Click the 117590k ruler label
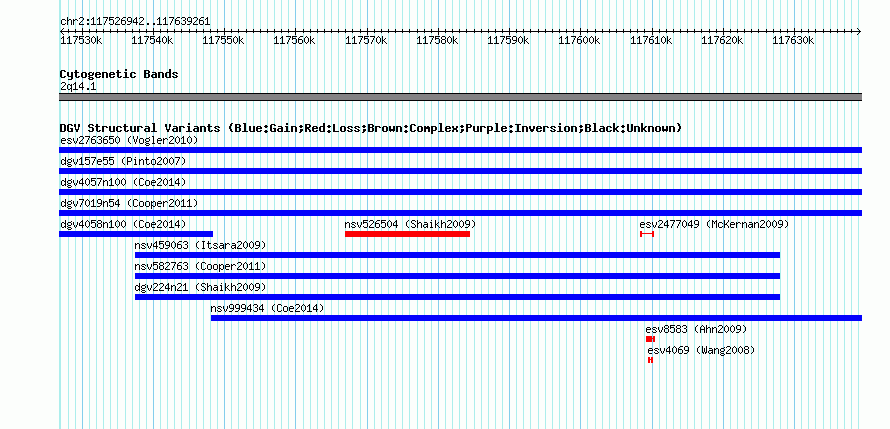The width and height of the screenshot is (890, 429). click(509, 40)
